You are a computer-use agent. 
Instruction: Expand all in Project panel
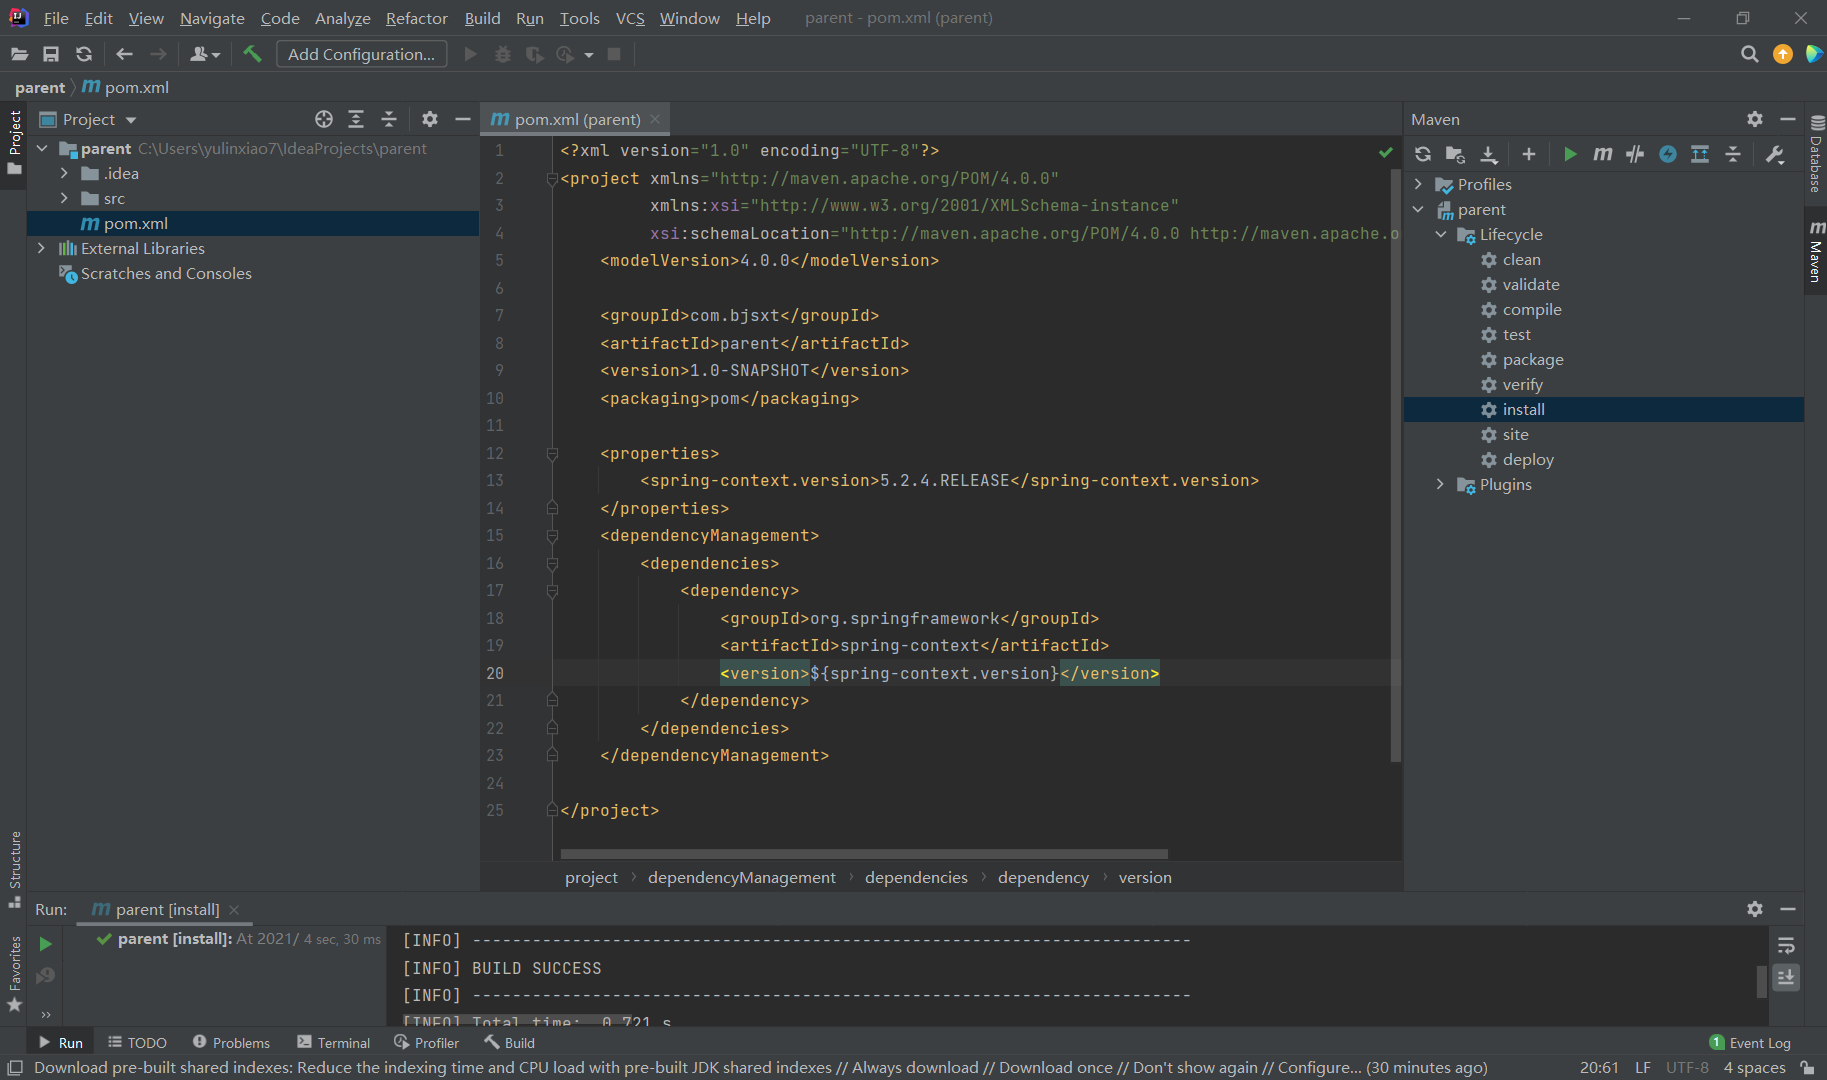click(356, 119)
